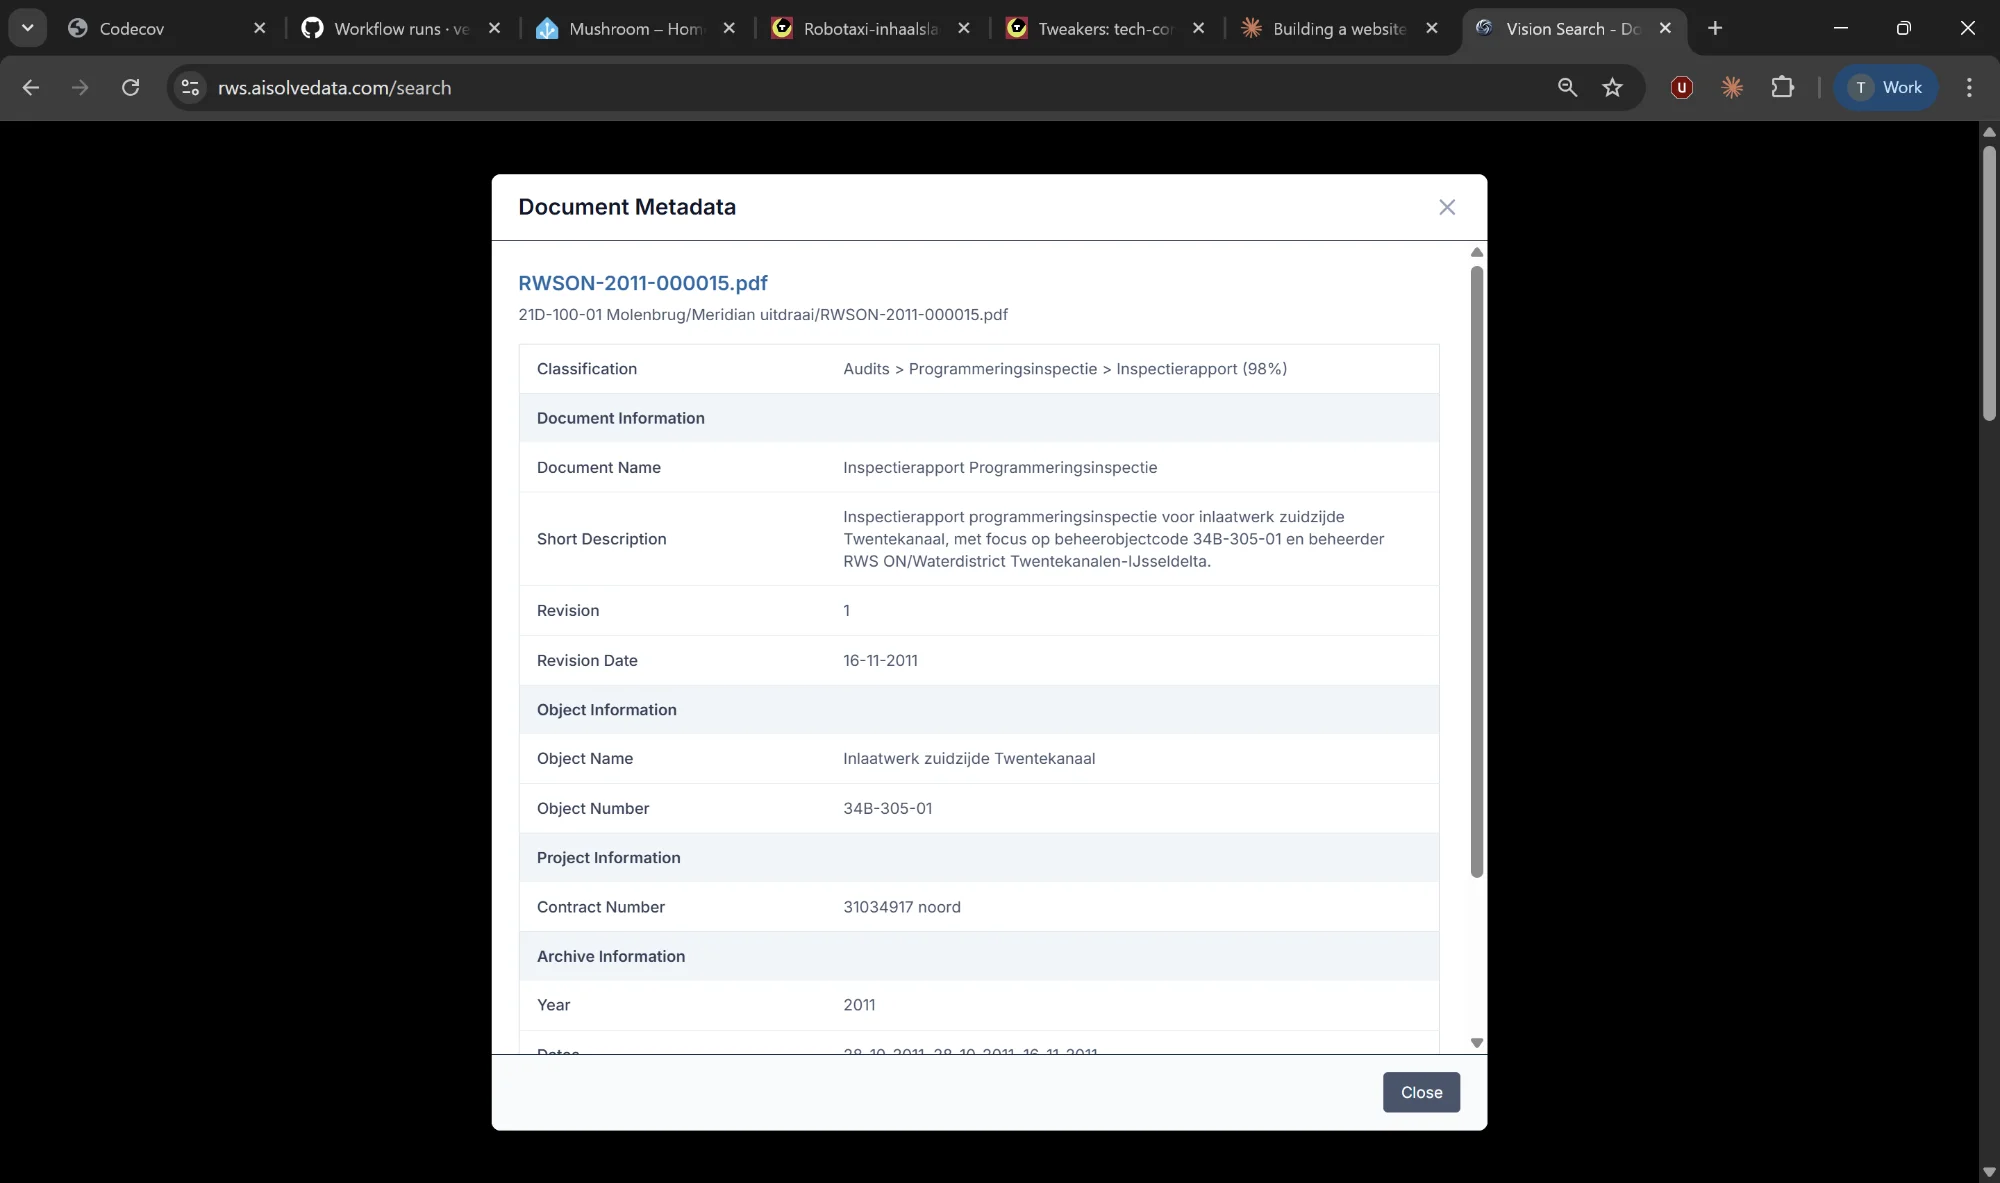Dismiss the Document Metadata dialog with X
Viewport: 2000px width, 1183px height.
coord(1447,207)
